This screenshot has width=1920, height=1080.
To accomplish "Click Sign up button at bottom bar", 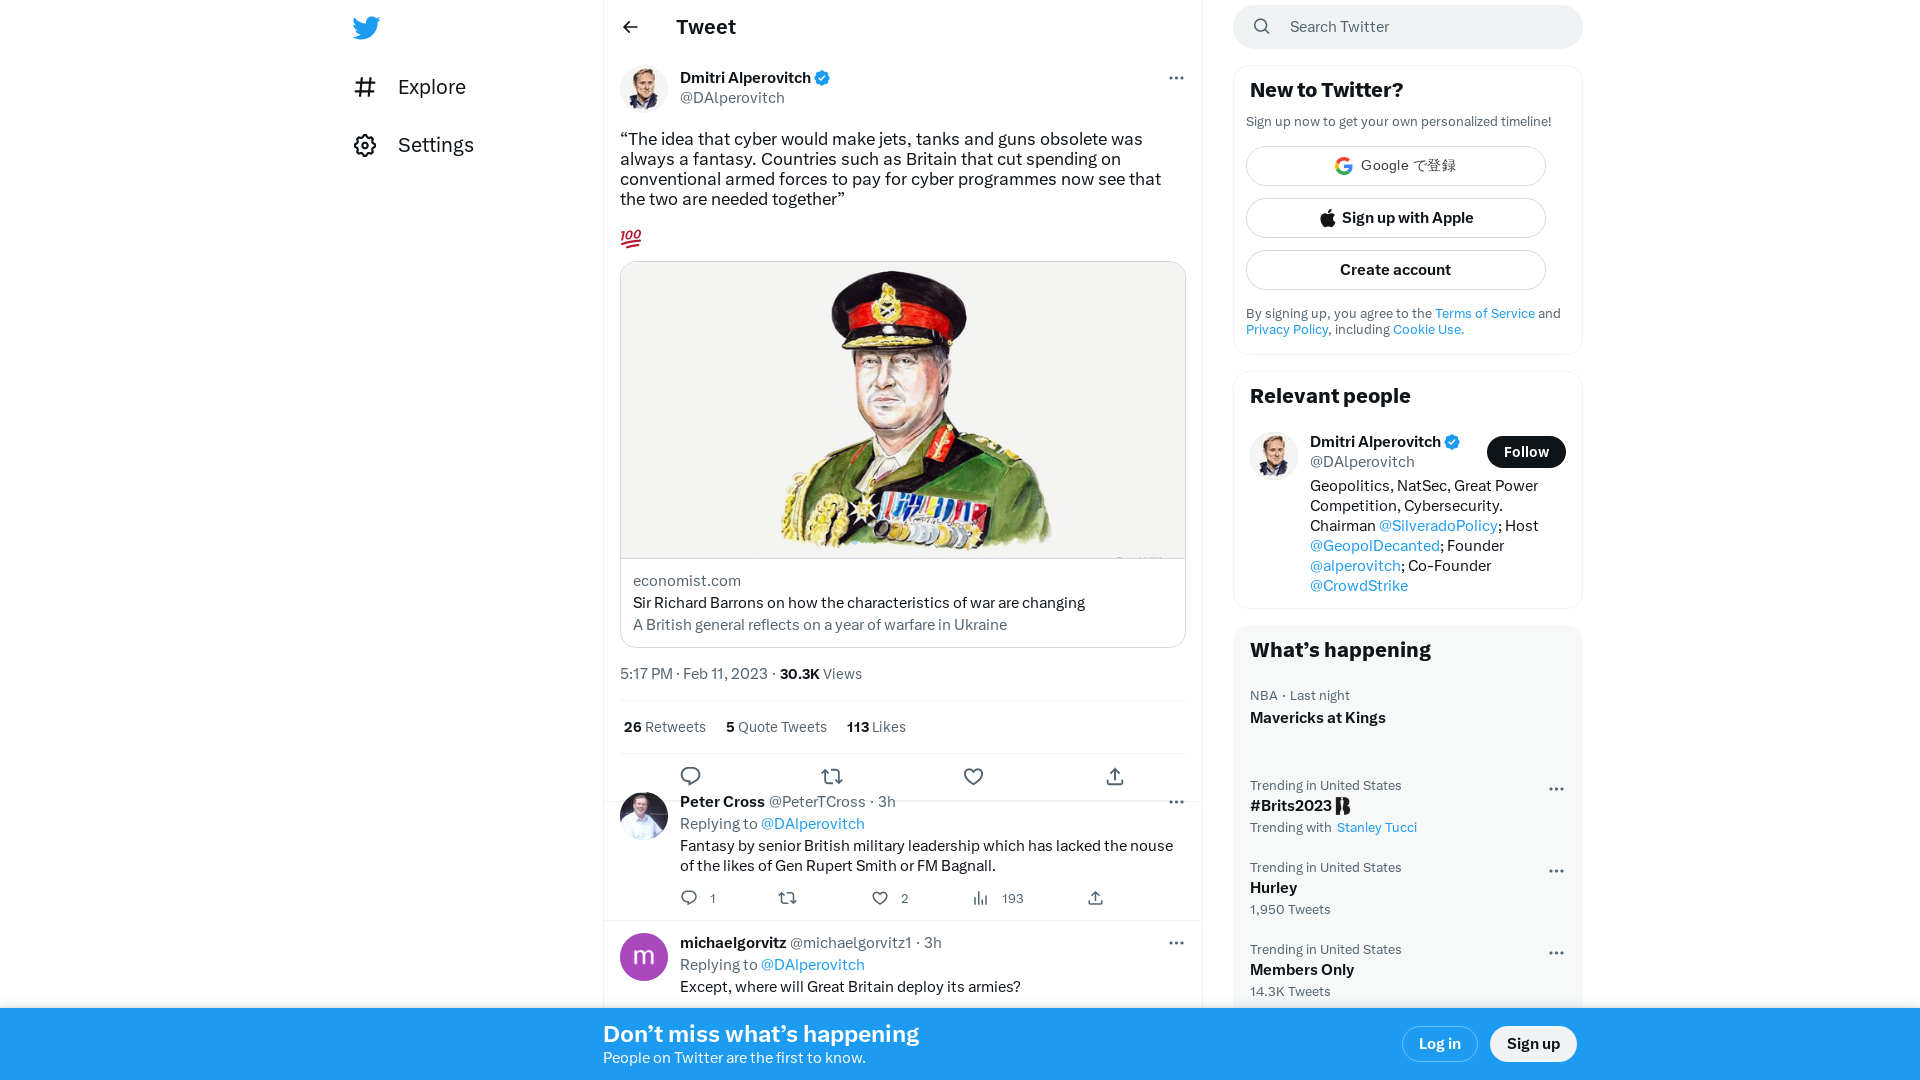I will click(x=1532, y=1043).
